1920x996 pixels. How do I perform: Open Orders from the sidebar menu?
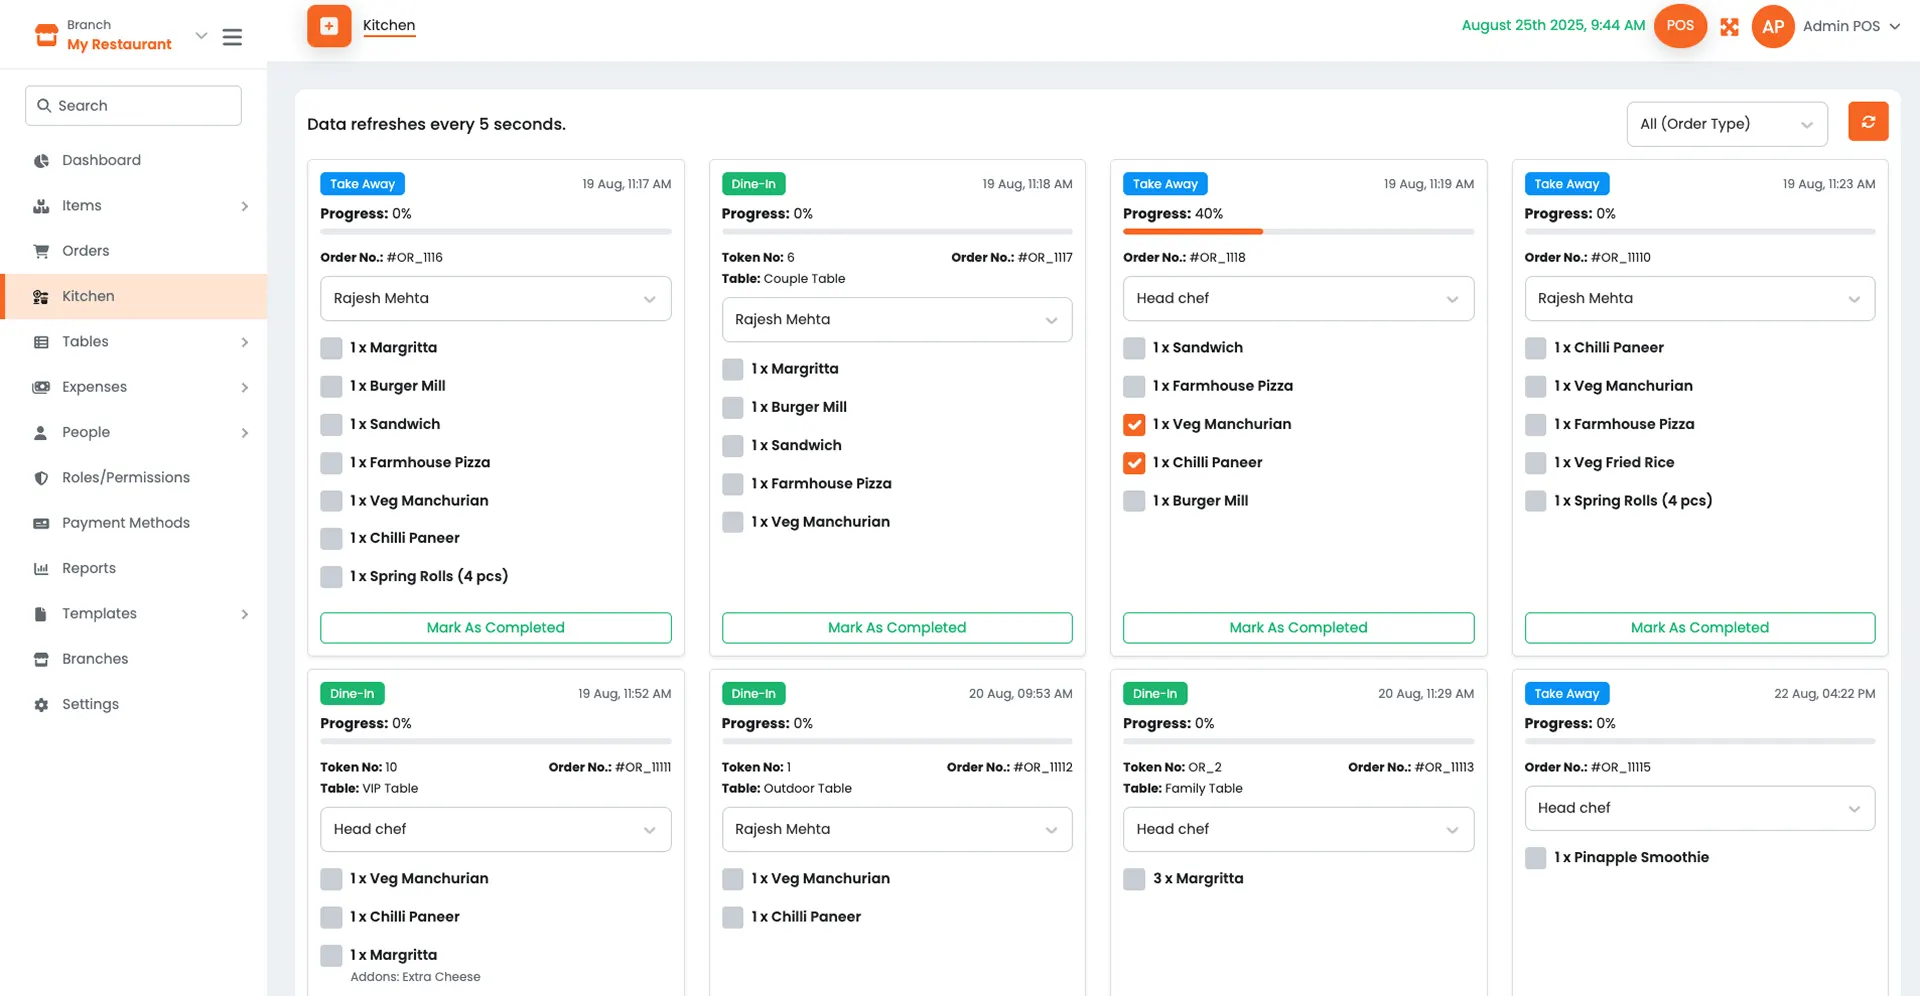click(x=86, y=251)
